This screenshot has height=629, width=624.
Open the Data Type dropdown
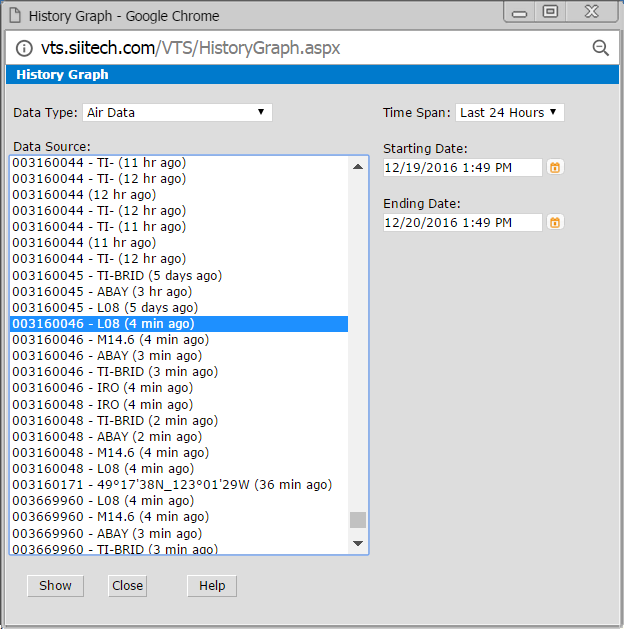[x=177, y=112]
